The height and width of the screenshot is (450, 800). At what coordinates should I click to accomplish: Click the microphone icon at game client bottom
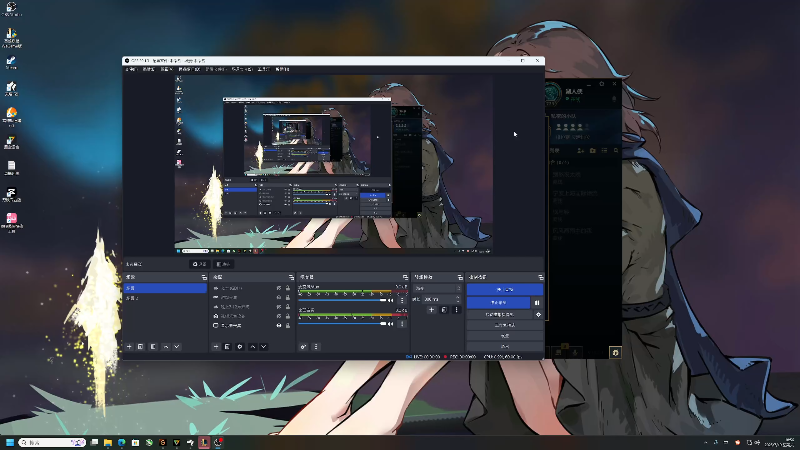click(575, 352)
